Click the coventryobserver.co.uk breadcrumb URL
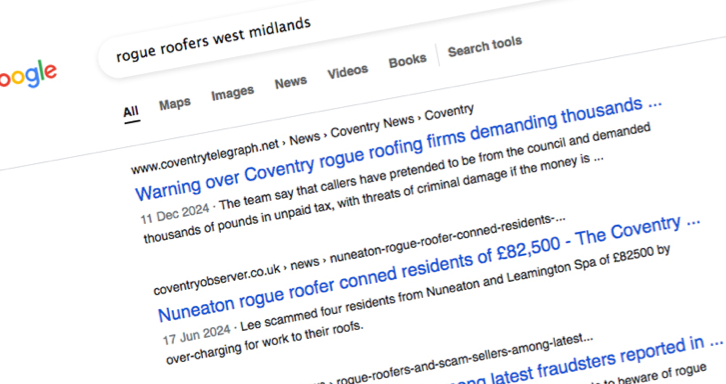Viewport: 726px width, 384px height. (359, 255)
